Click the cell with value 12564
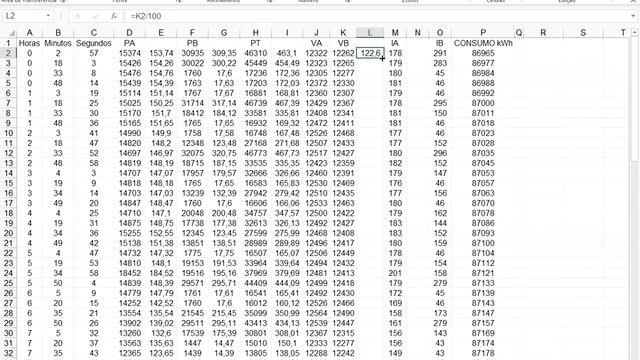Viewport: 640px width, 360px height. [316, 313]
